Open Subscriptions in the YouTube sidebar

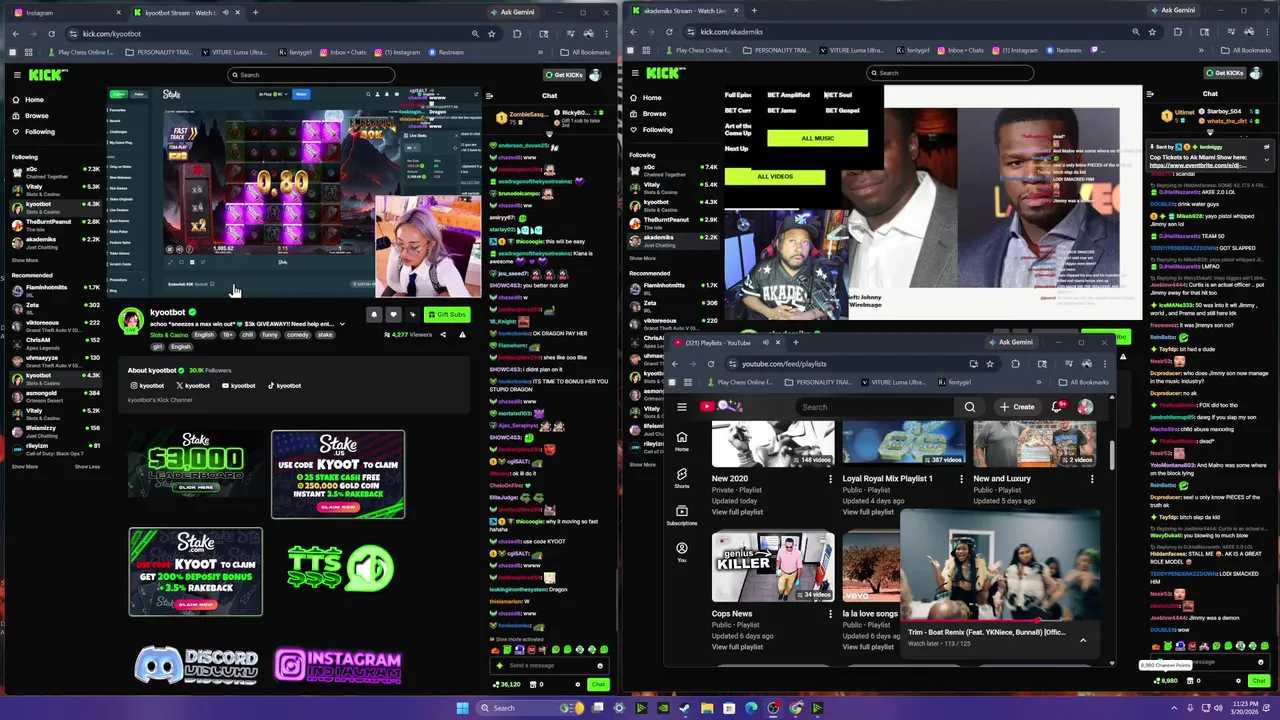coord(682,515)
